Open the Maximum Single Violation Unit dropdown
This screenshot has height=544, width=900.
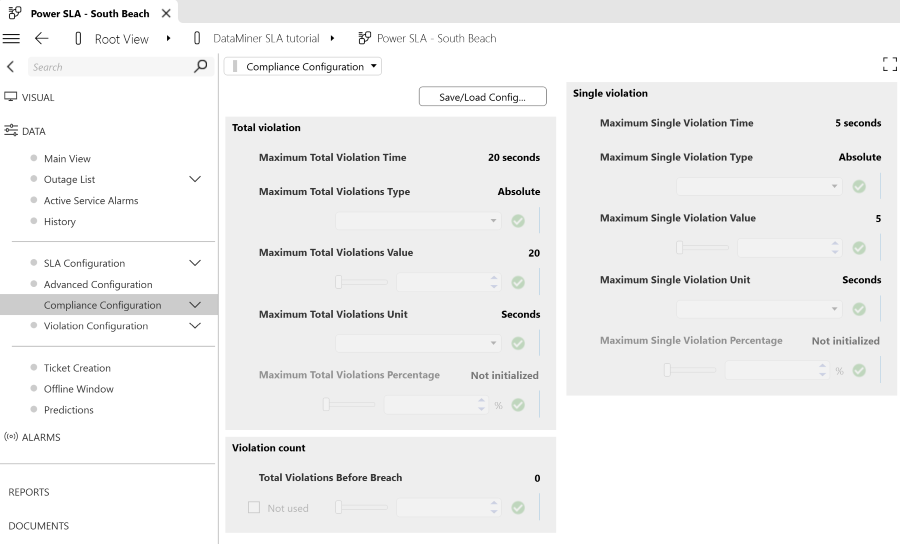coord(759,309)
